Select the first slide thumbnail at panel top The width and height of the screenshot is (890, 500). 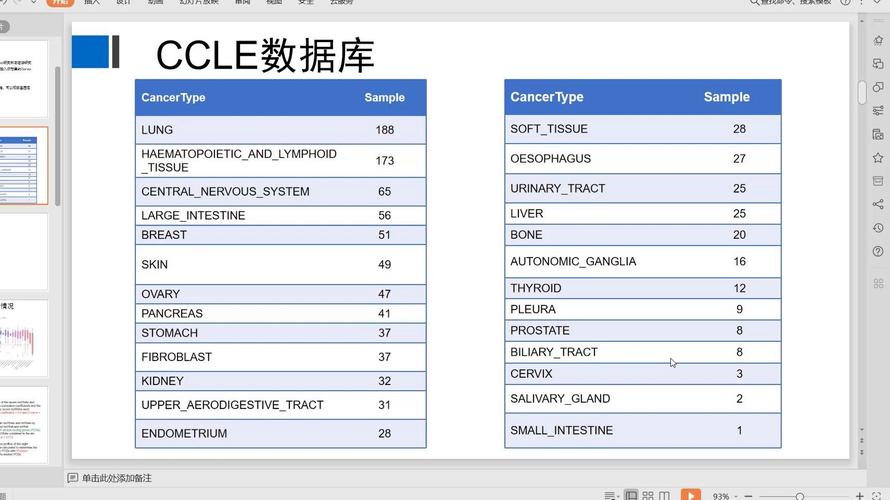(x=23, y=78)
